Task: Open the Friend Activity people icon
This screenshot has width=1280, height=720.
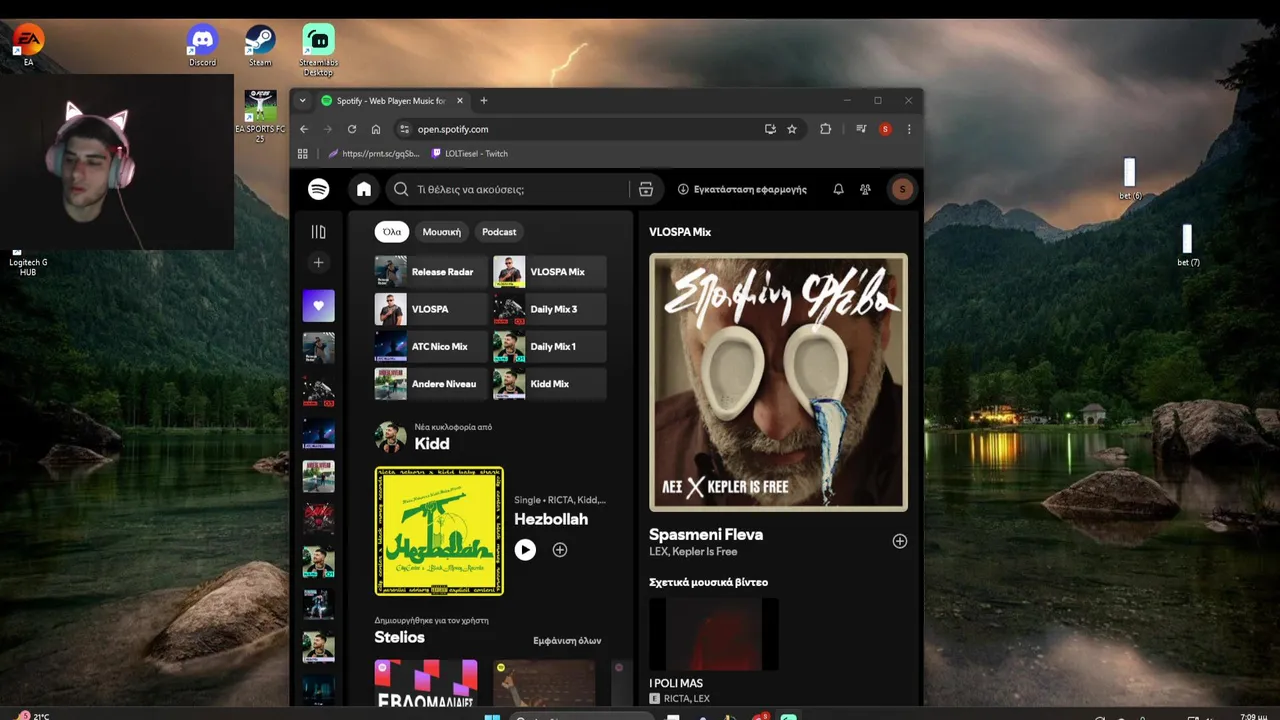Action: 865,189
